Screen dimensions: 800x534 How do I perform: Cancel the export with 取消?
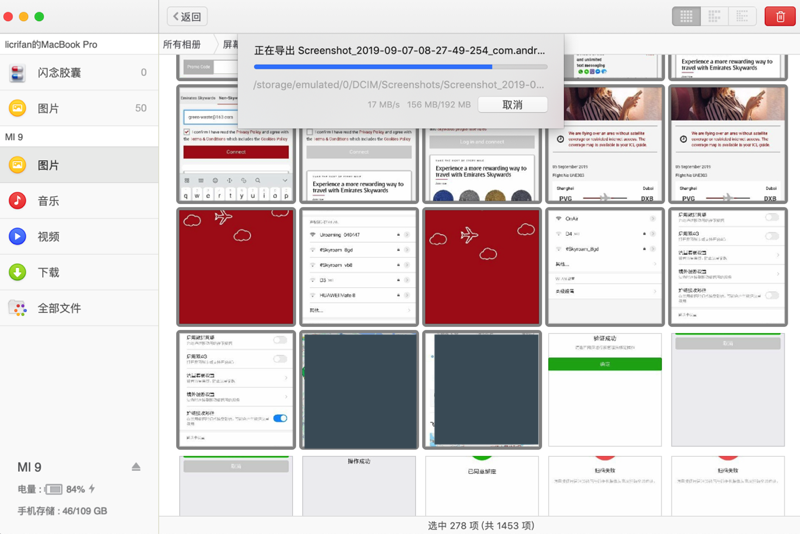(x=512, y=105)
